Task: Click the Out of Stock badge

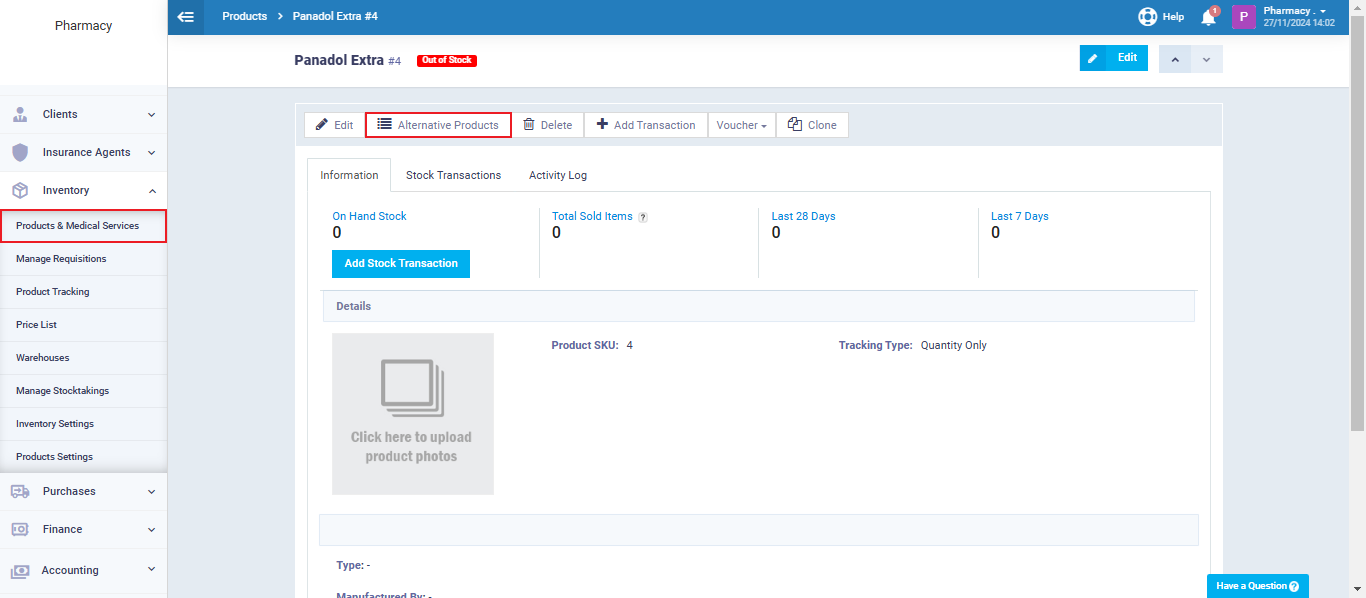Action: click(x=447, y=61)
